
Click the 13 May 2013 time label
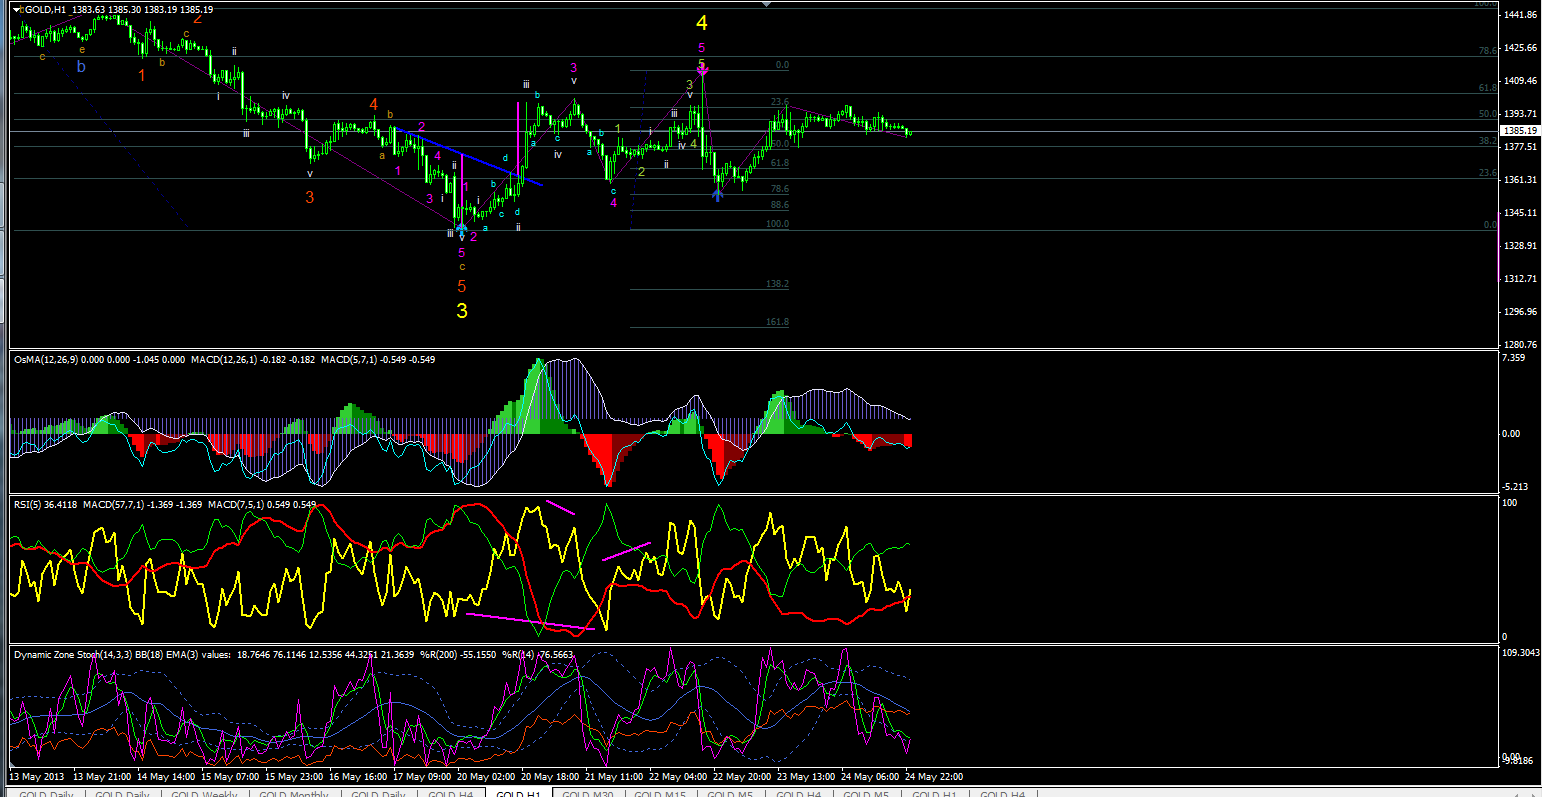37,776
